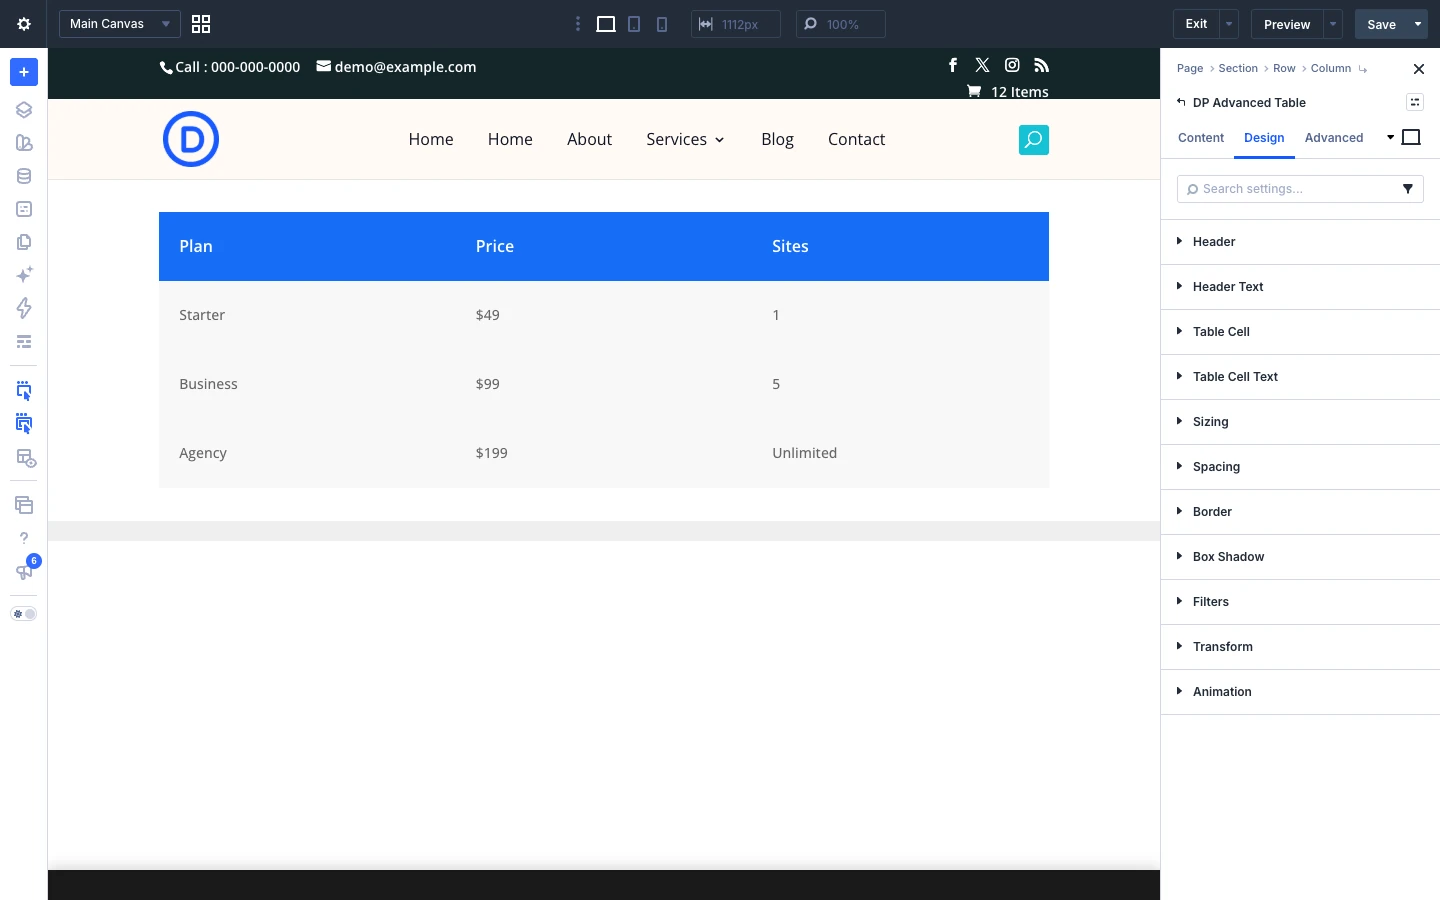The height and width of the screenshot is (900, 1440).
Task: Click the Preview button
Action: 1287,24
